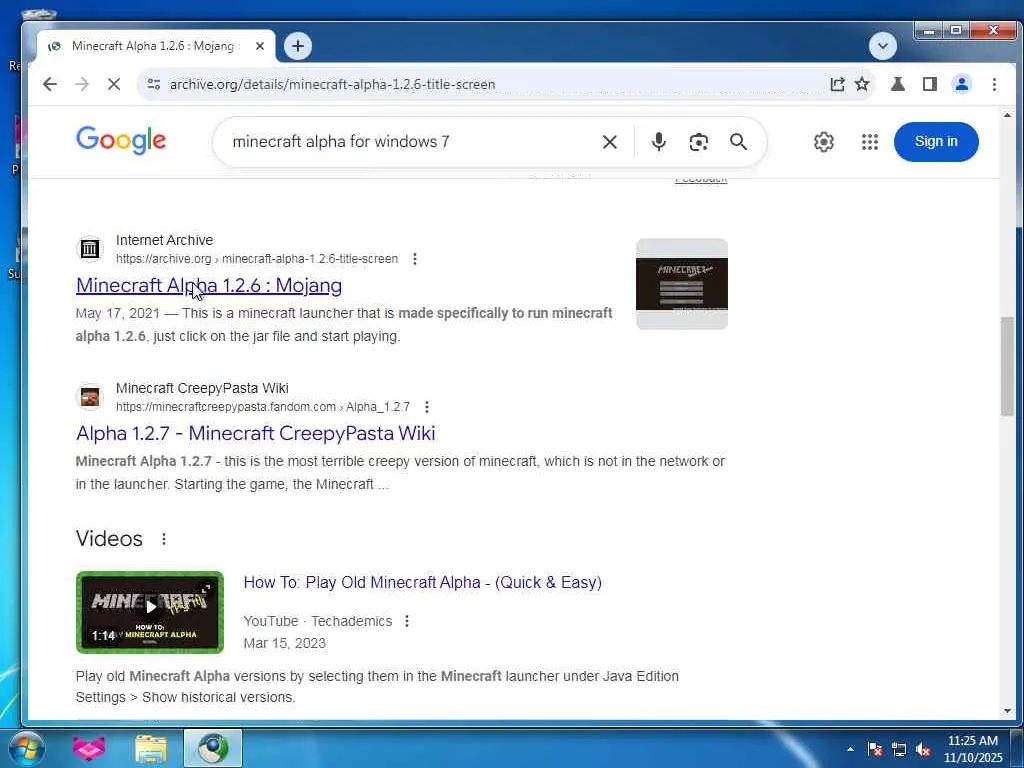The height and width of the screenshot is (768, 1024).
Task: Open Internet Archive site favicon
Action: 90,249
